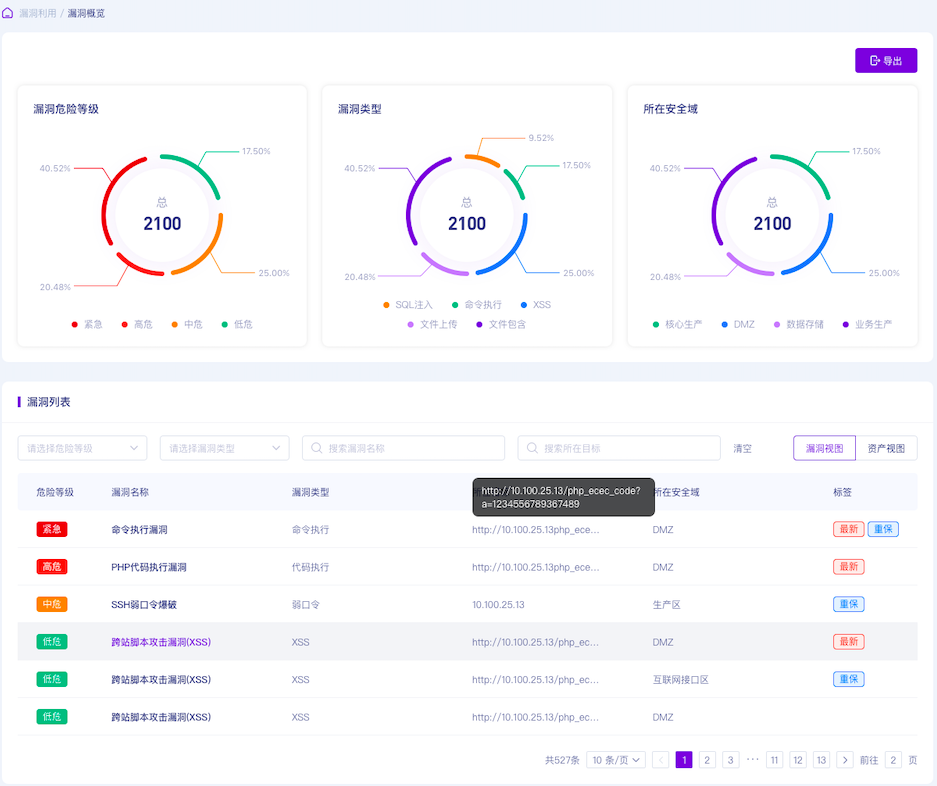Image resolution: width=937 pixels, height=786 pixels.
Task: Toggle 高危 legend in 漏洞危险等级 chart
Action: coord(137,324)
